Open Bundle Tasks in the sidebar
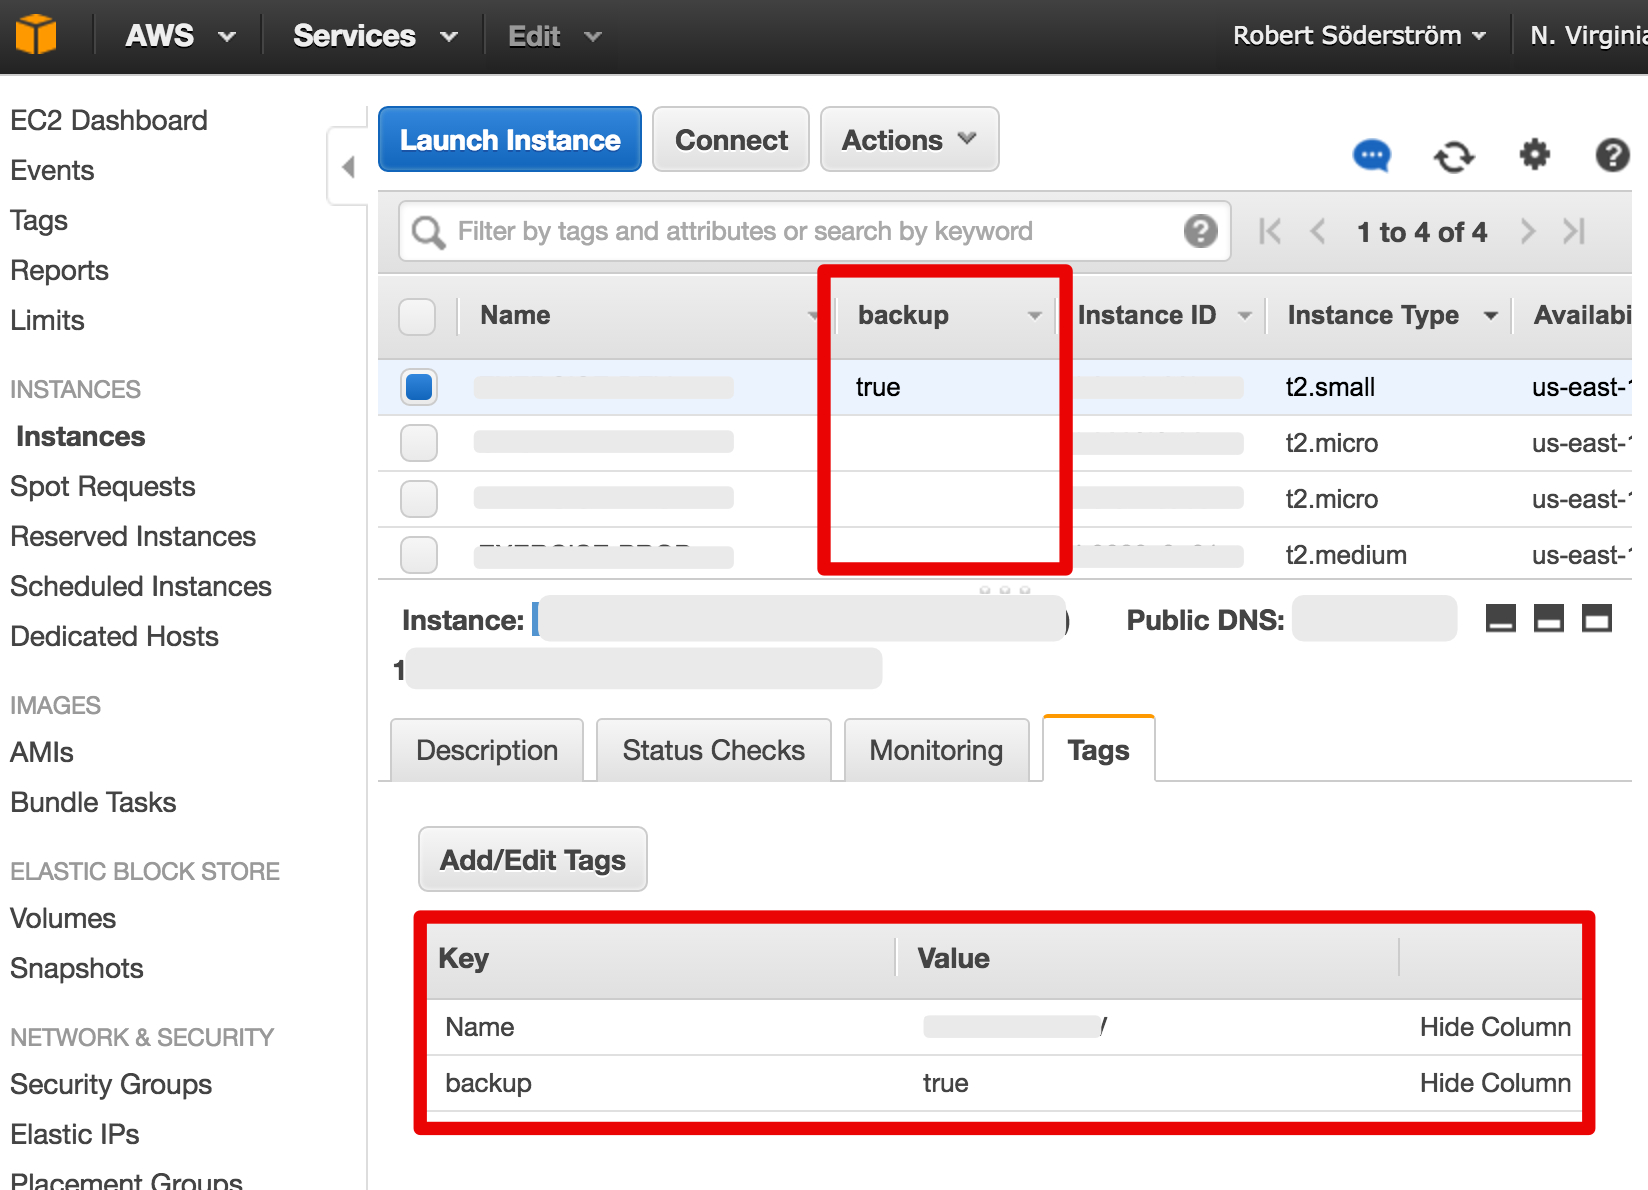1648x1190 pixels. pos(93,802)
